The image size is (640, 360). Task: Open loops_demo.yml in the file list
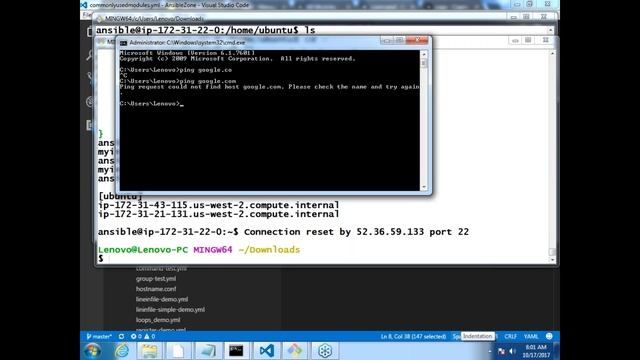tap(158, 320)
